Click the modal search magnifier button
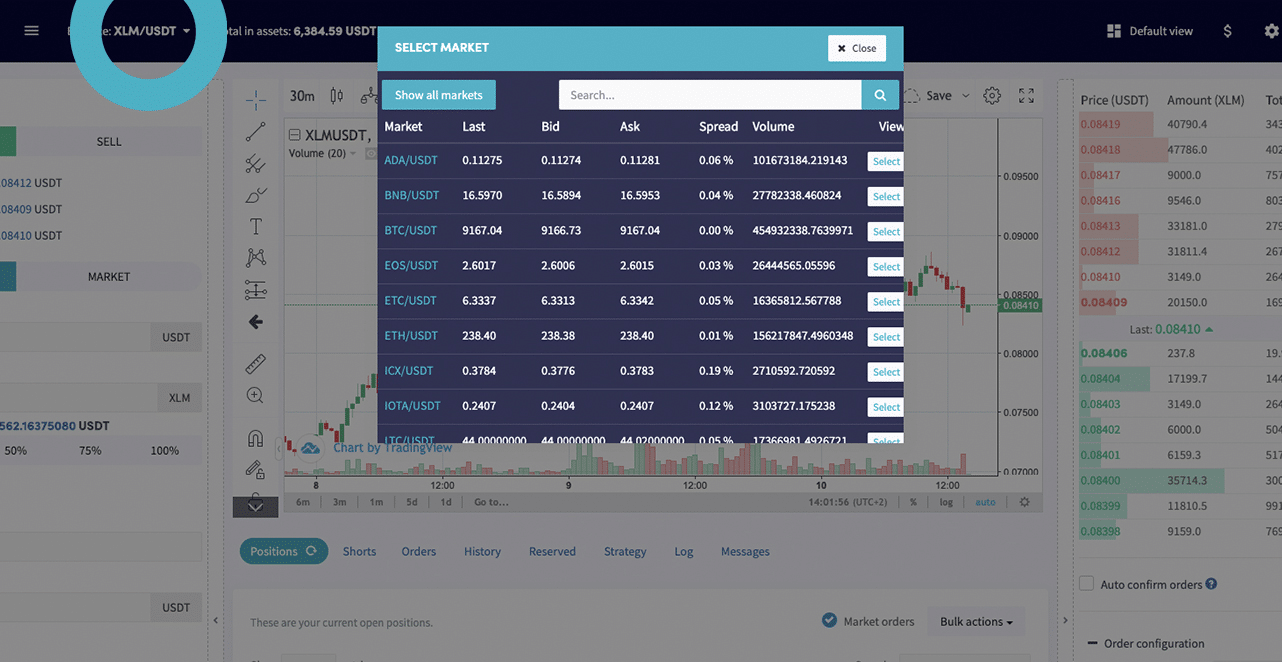The height and width of the screenshot is (662, 1282). point(880,95)
